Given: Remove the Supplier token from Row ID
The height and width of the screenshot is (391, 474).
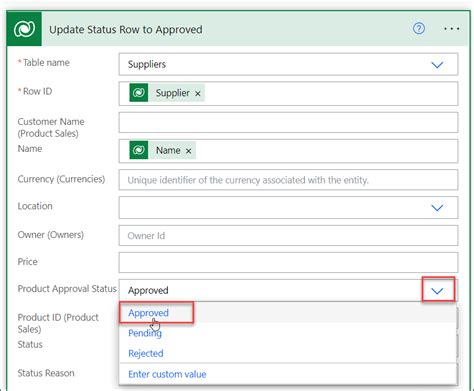Looking at the screenshot, I should (x=198, y=94).
